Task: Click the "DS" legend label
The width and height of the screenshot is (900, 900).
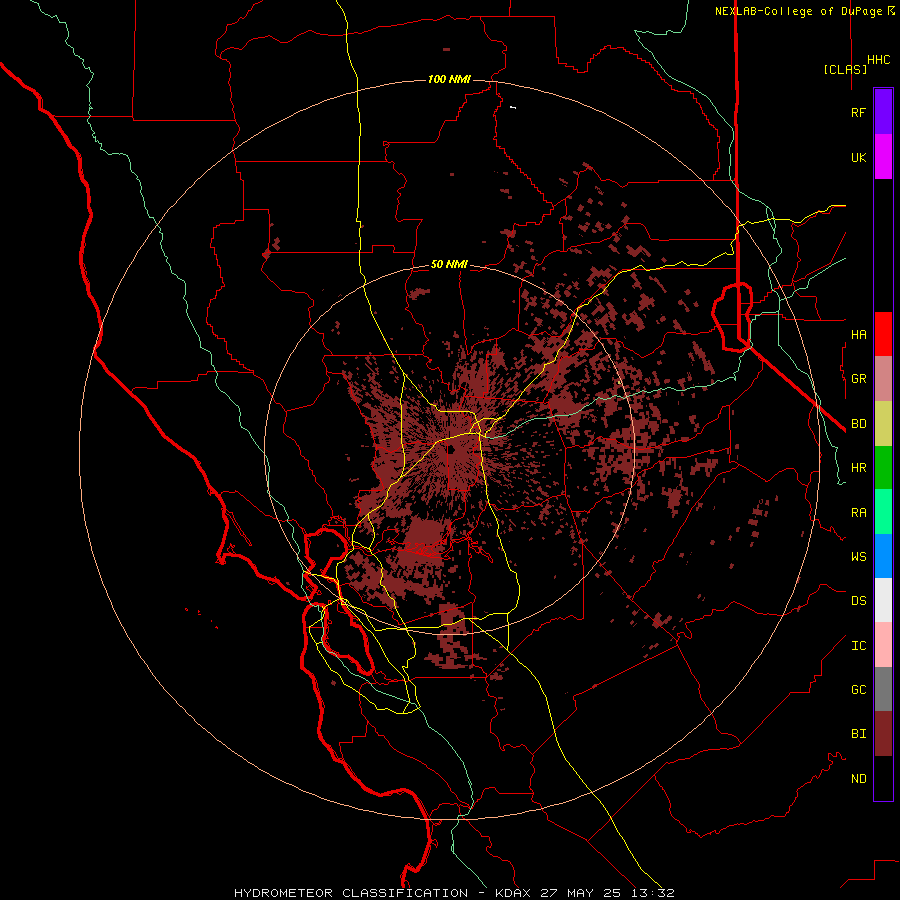Action: coord(858,601)
